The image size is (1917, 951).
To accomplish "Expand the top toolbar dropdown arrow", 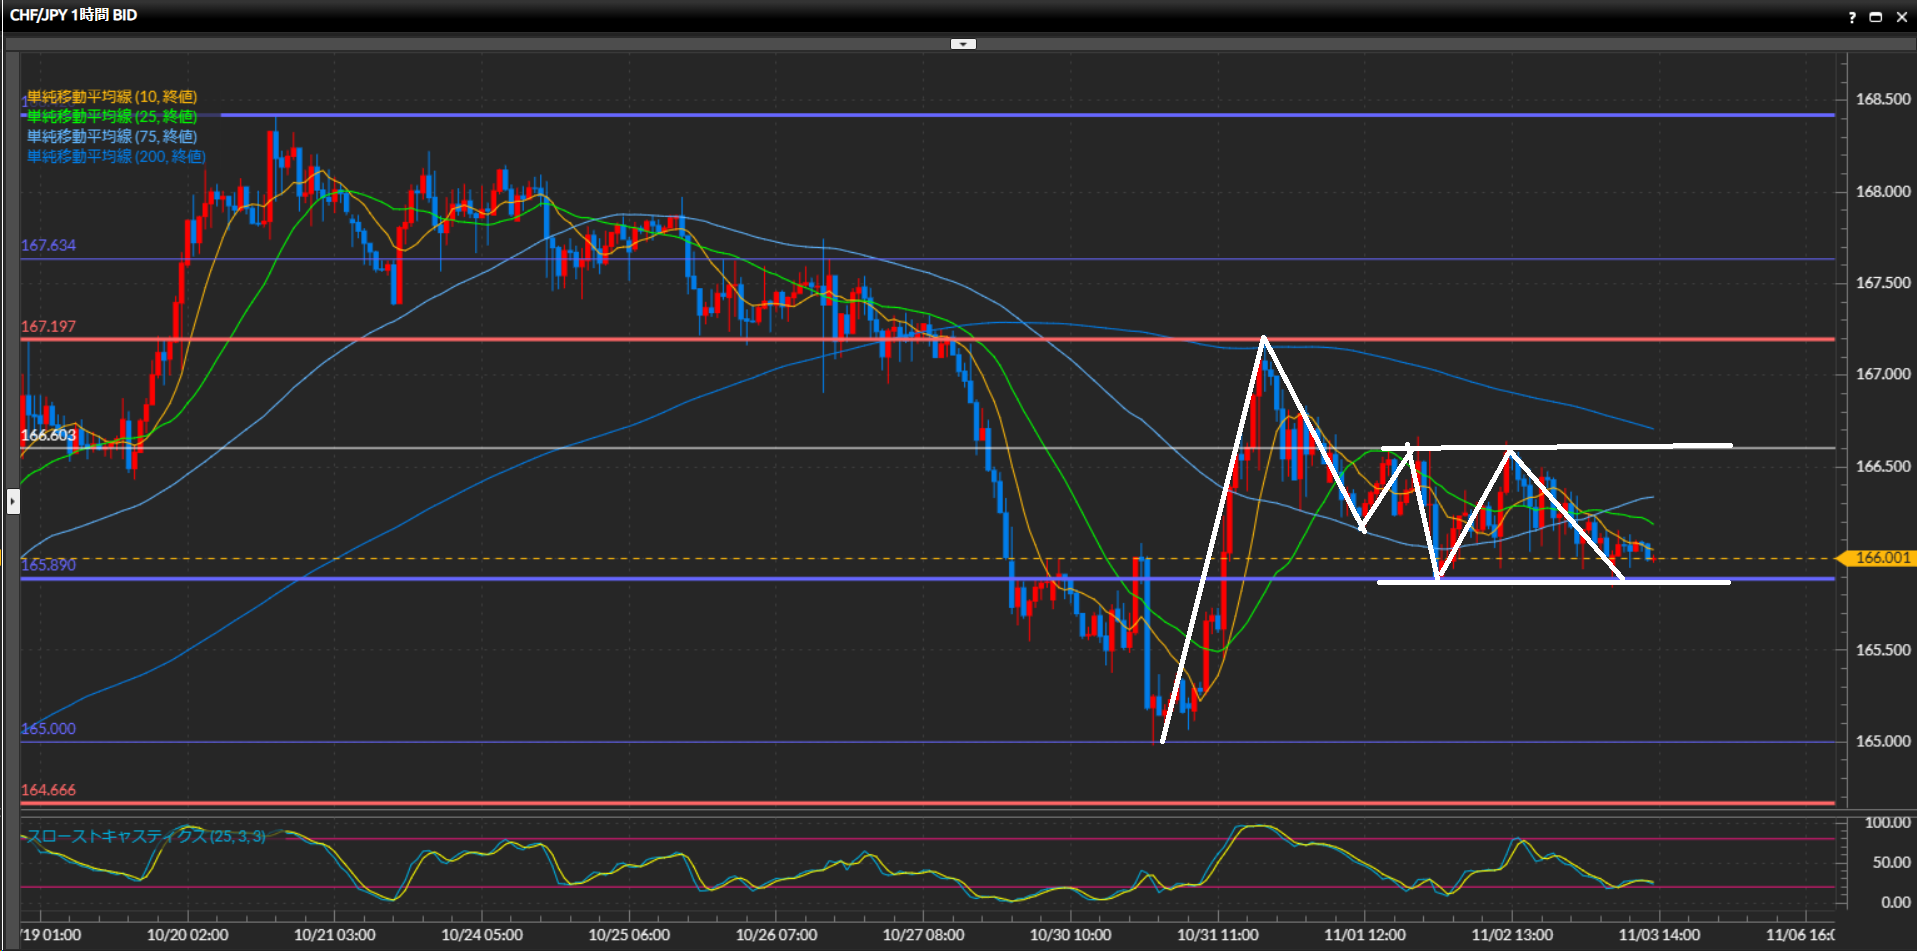I will pyautogui.click(x=962, y=44).
